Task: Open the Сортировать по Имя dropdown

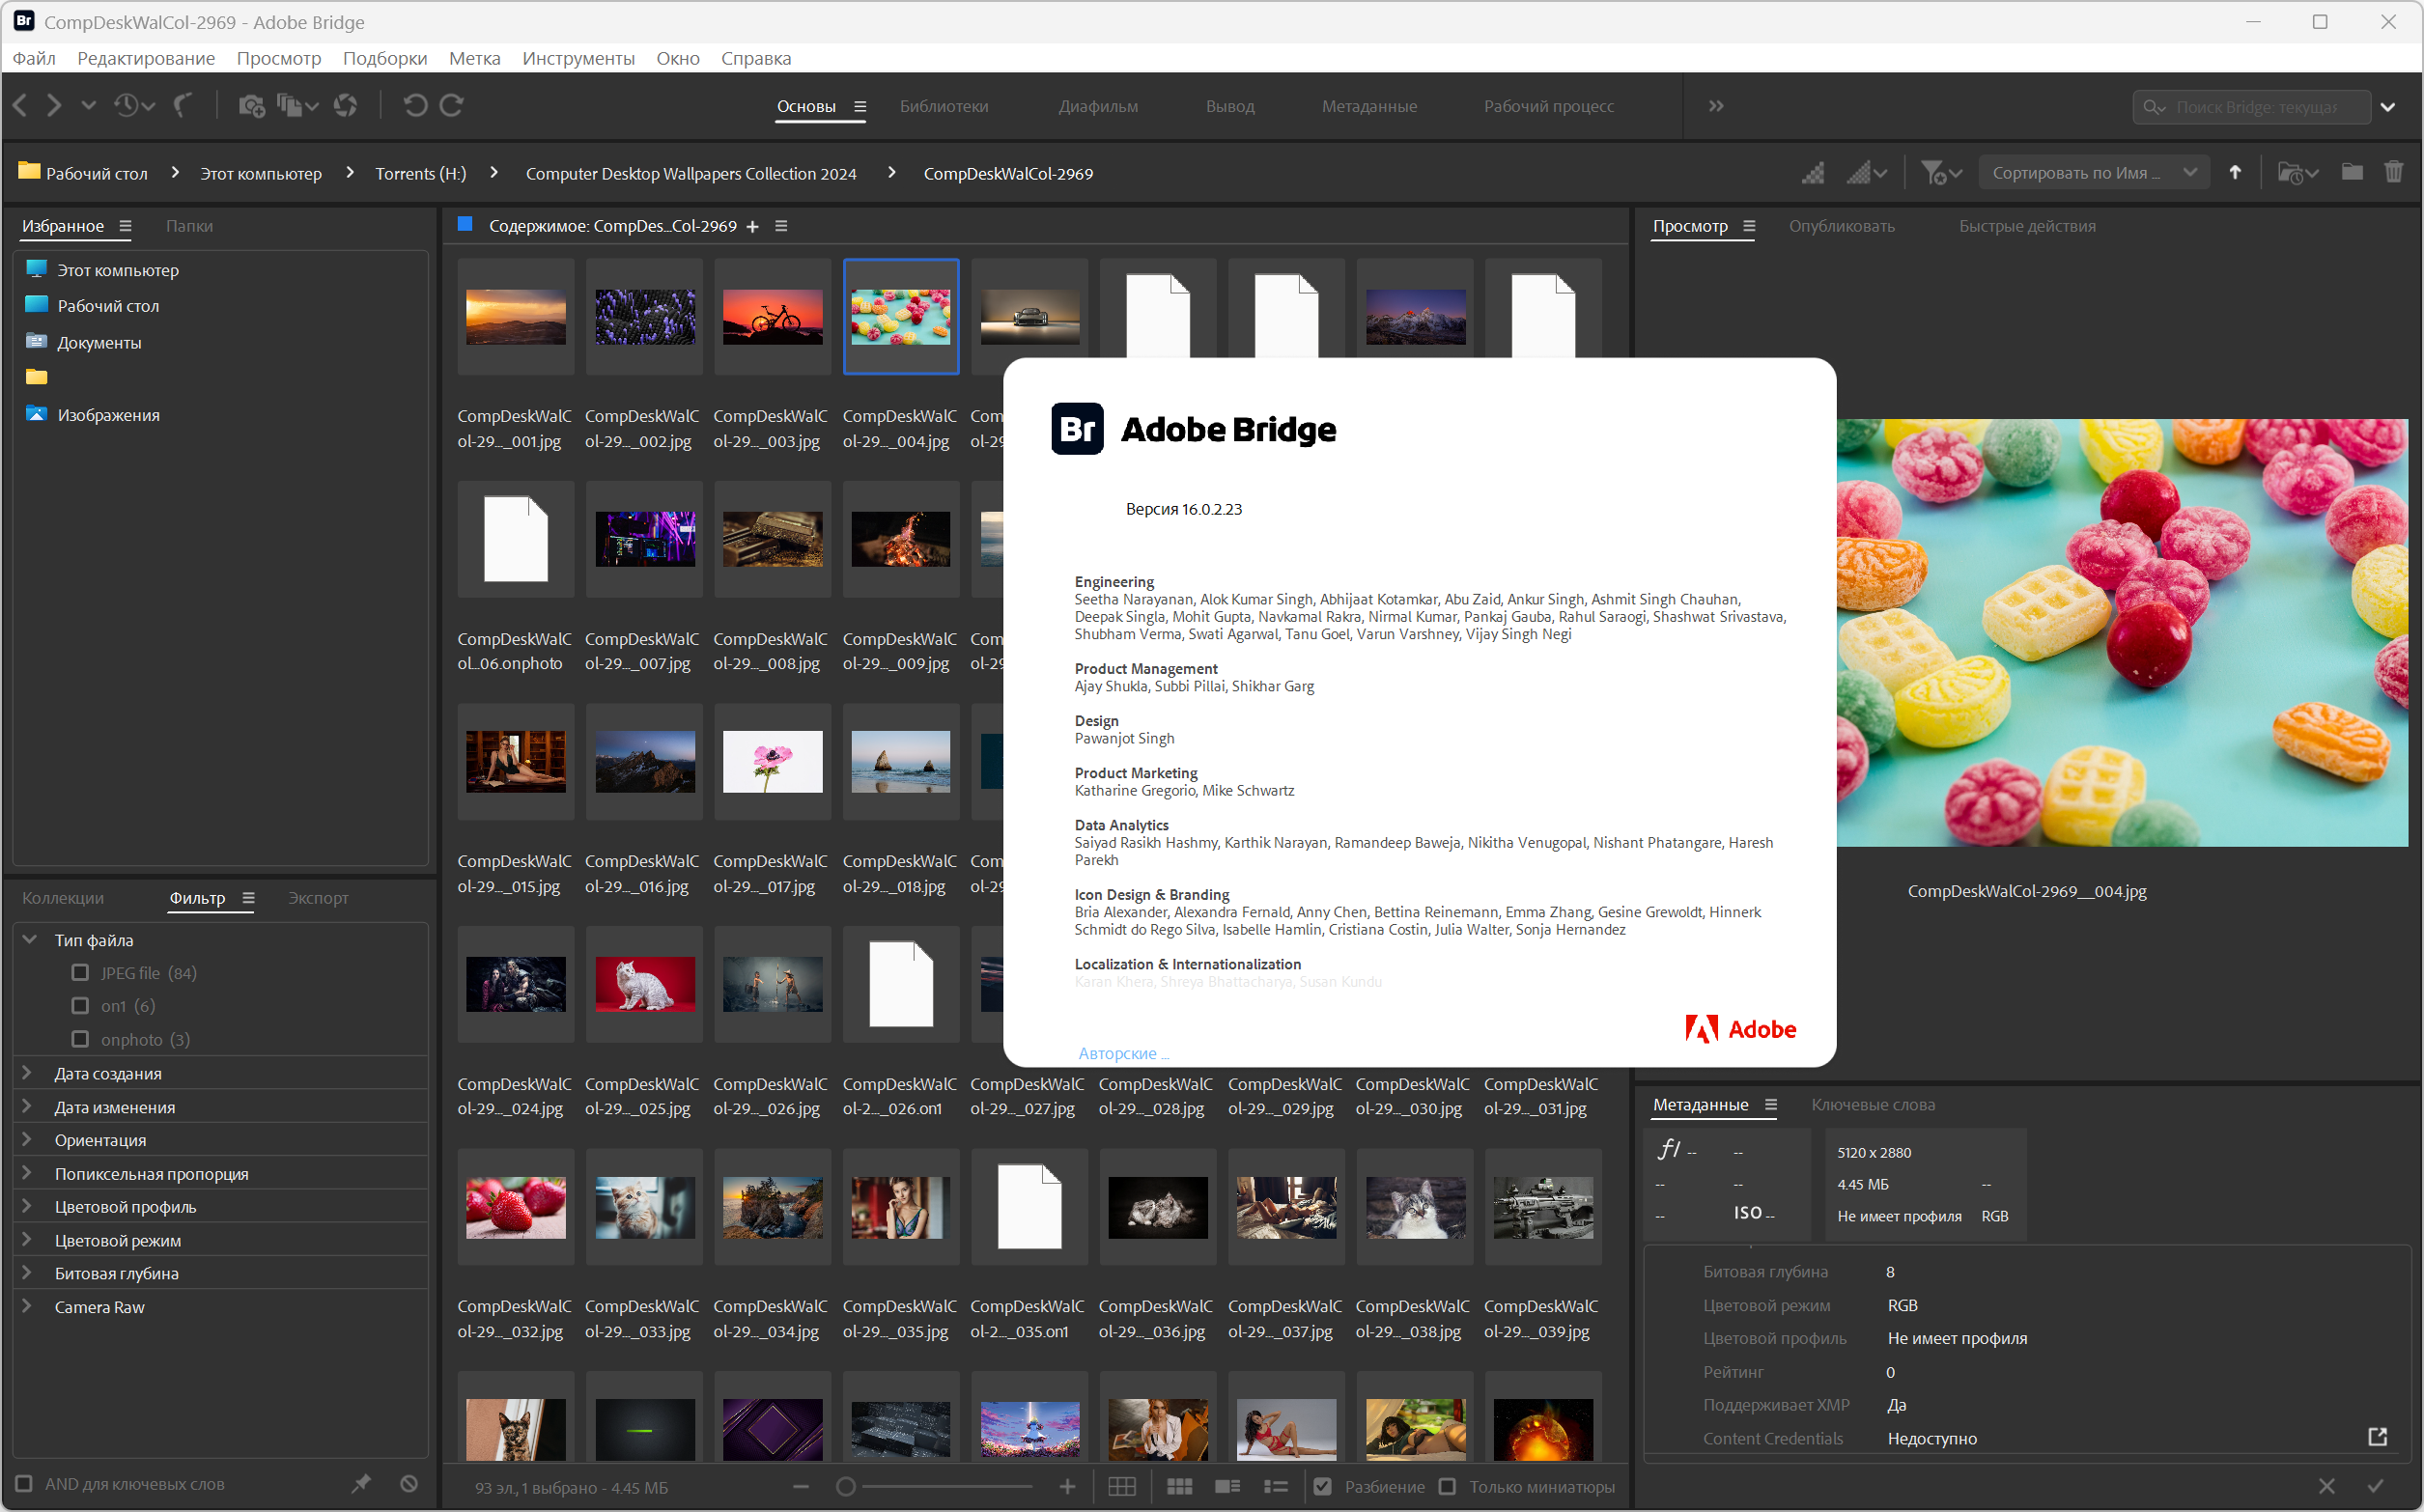Action: point(2094,173)
